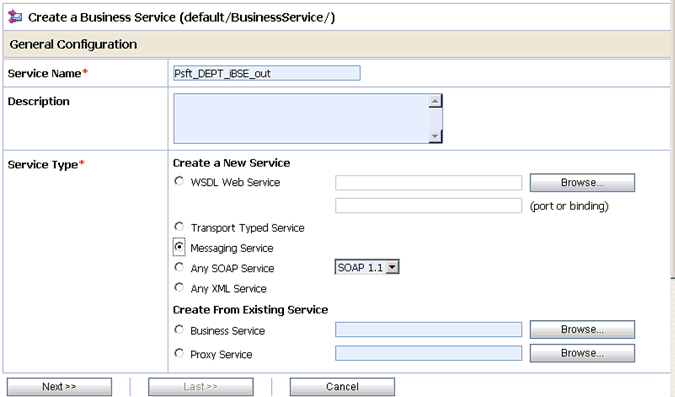The height and width of the screenshot is (397, 675).
Task: Cancel the business service creation
Action: pos(342,387)
